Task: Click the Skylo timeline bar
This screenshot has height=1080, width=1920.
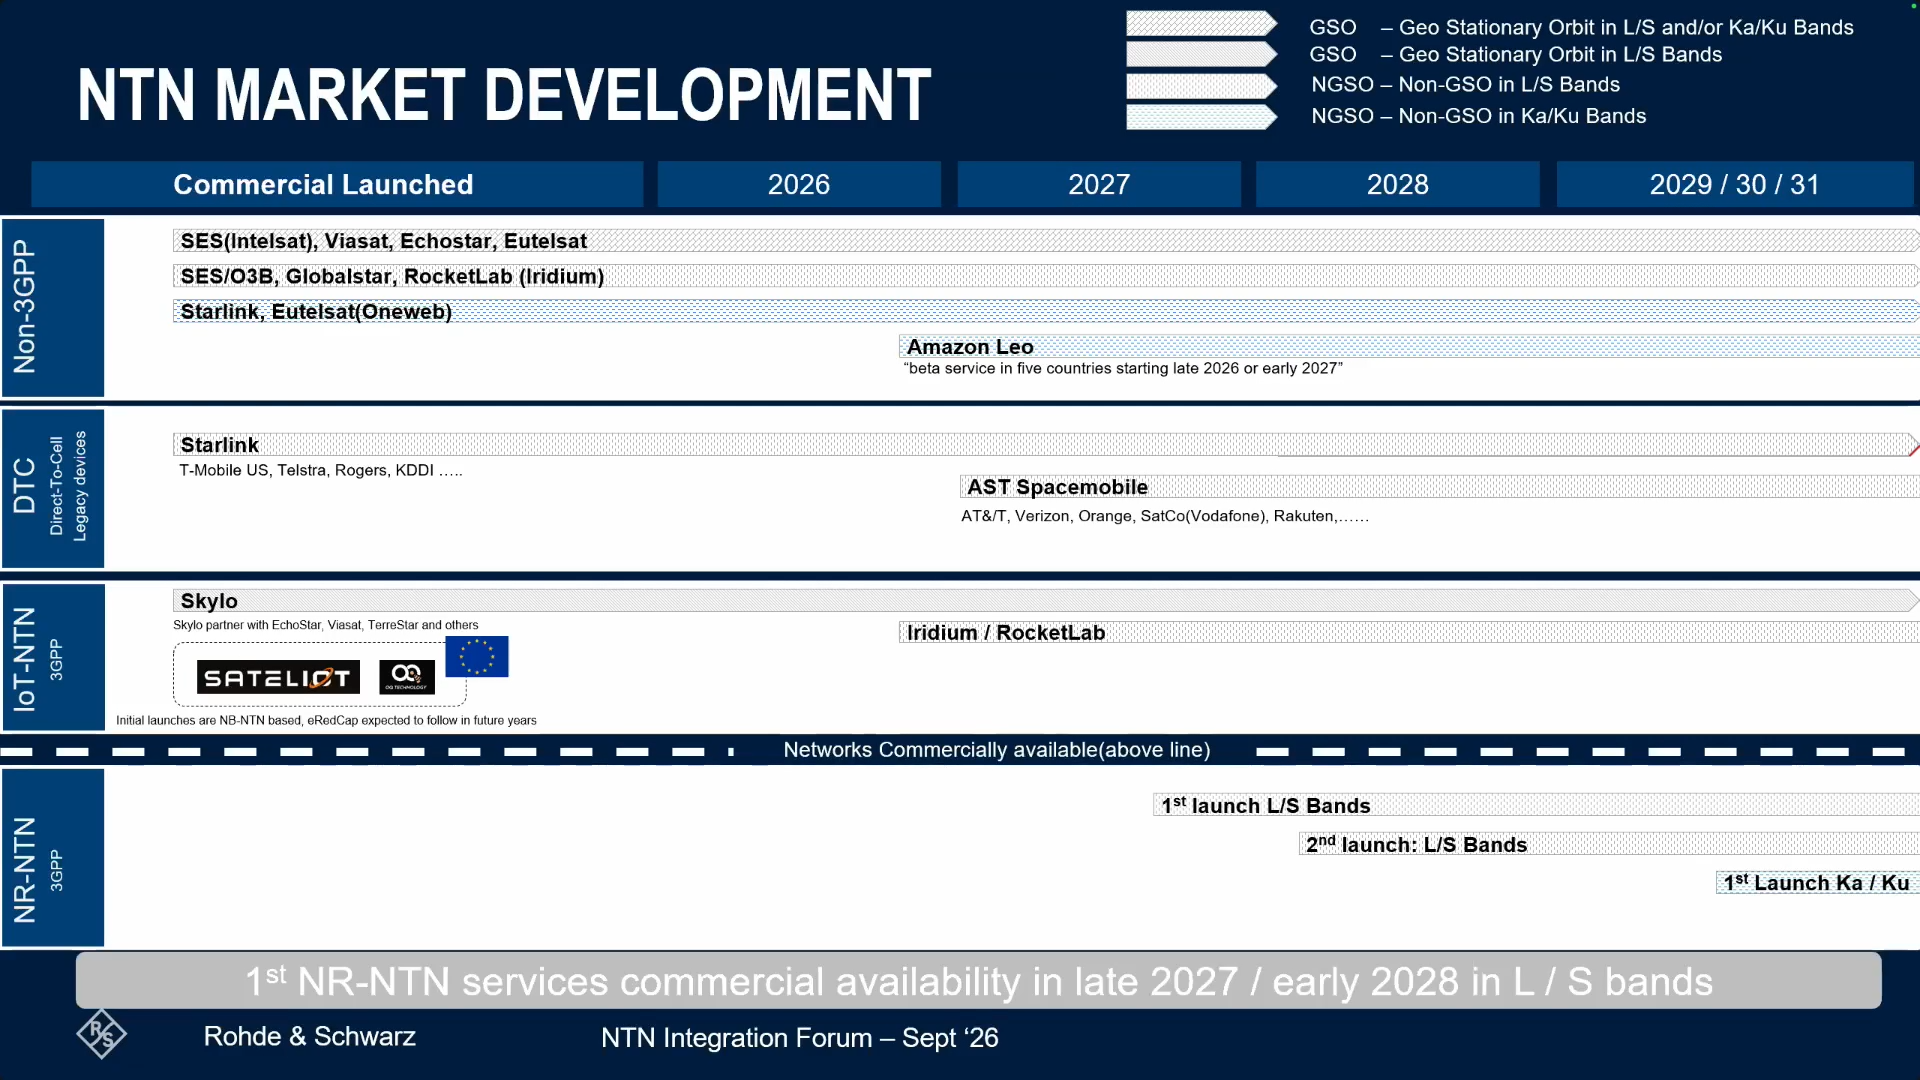Action: point(1046,600)
